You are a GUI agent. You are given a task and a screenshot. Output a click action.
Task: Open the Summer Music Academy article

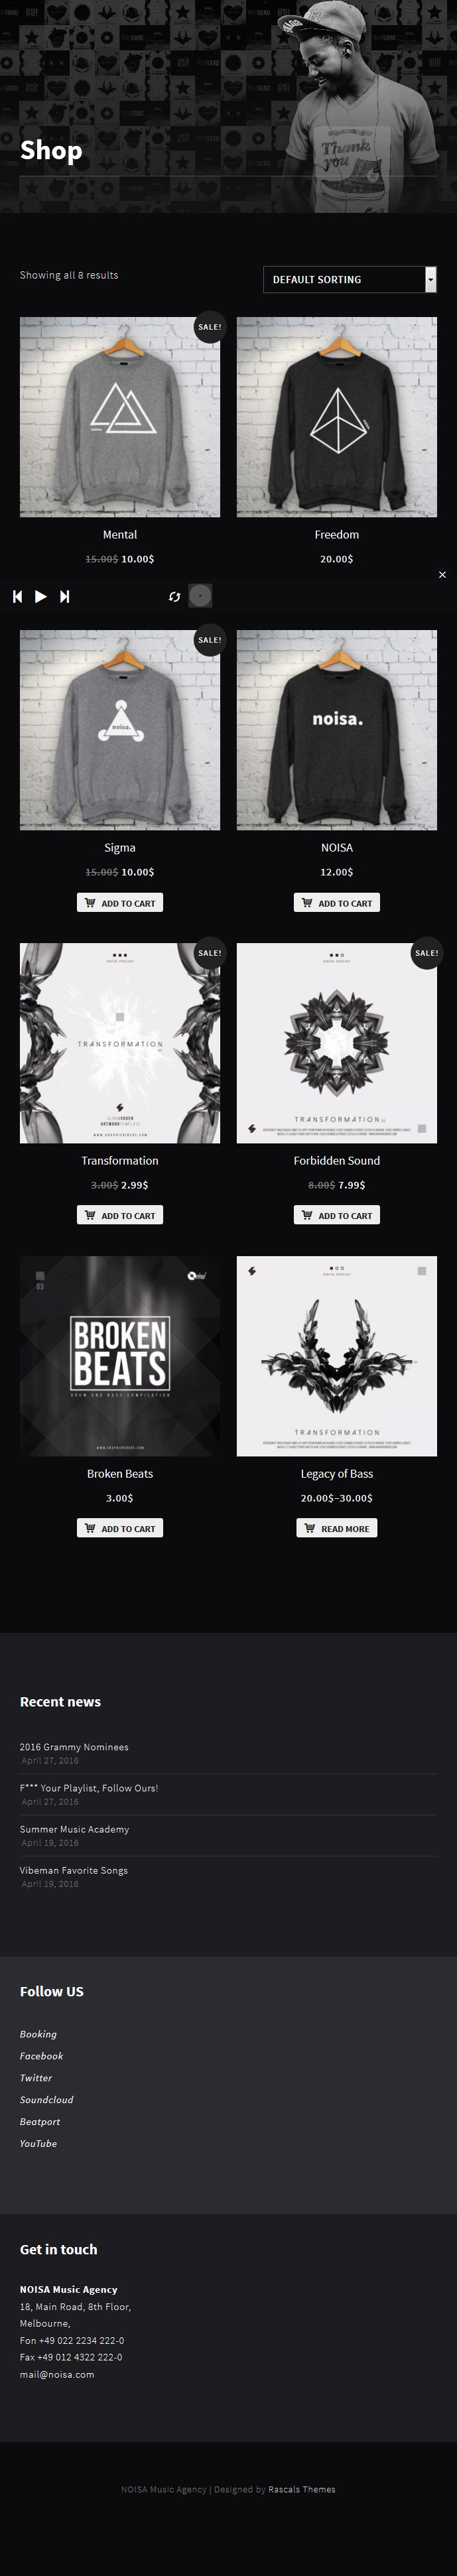coord(74,1829)
